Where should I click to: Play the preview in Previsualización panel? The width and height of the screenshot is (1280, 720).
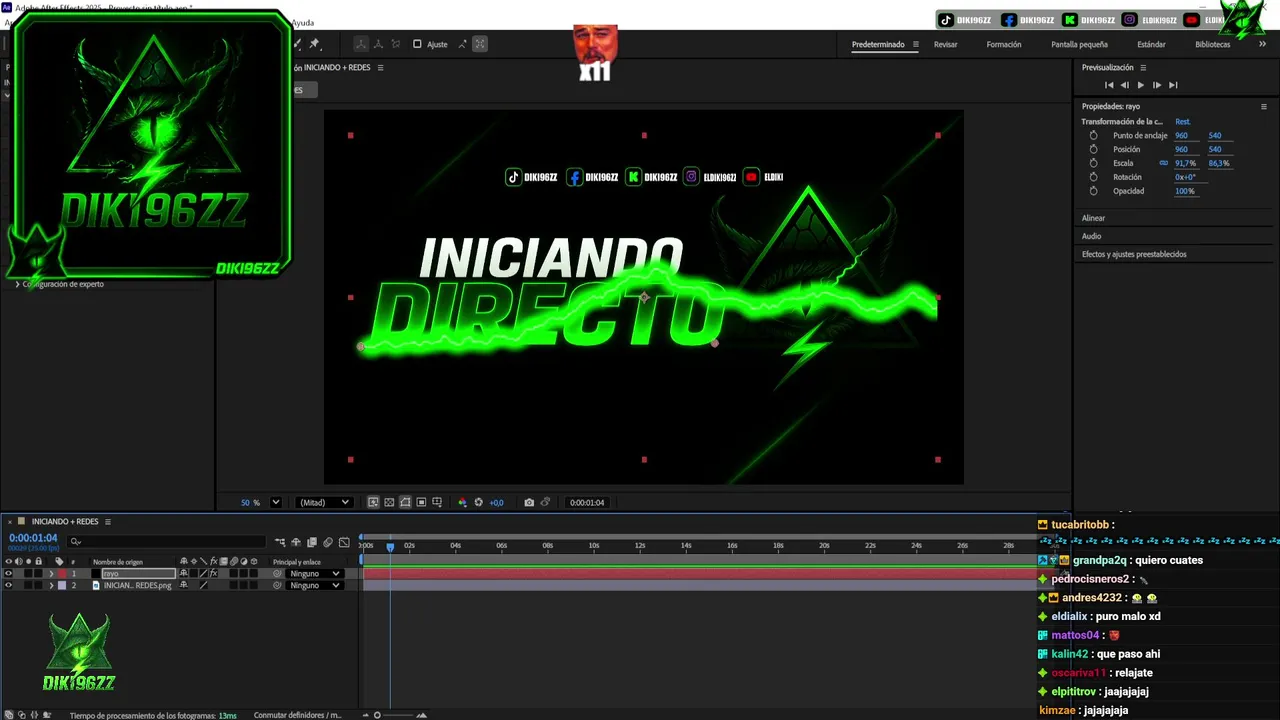click(1141, 85)
